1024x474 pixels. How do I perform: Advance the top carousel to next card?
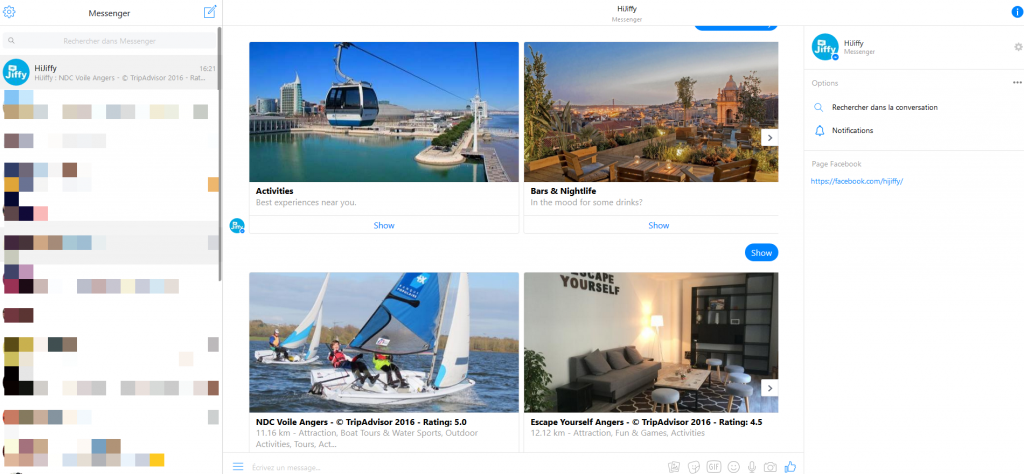(770, 138)
